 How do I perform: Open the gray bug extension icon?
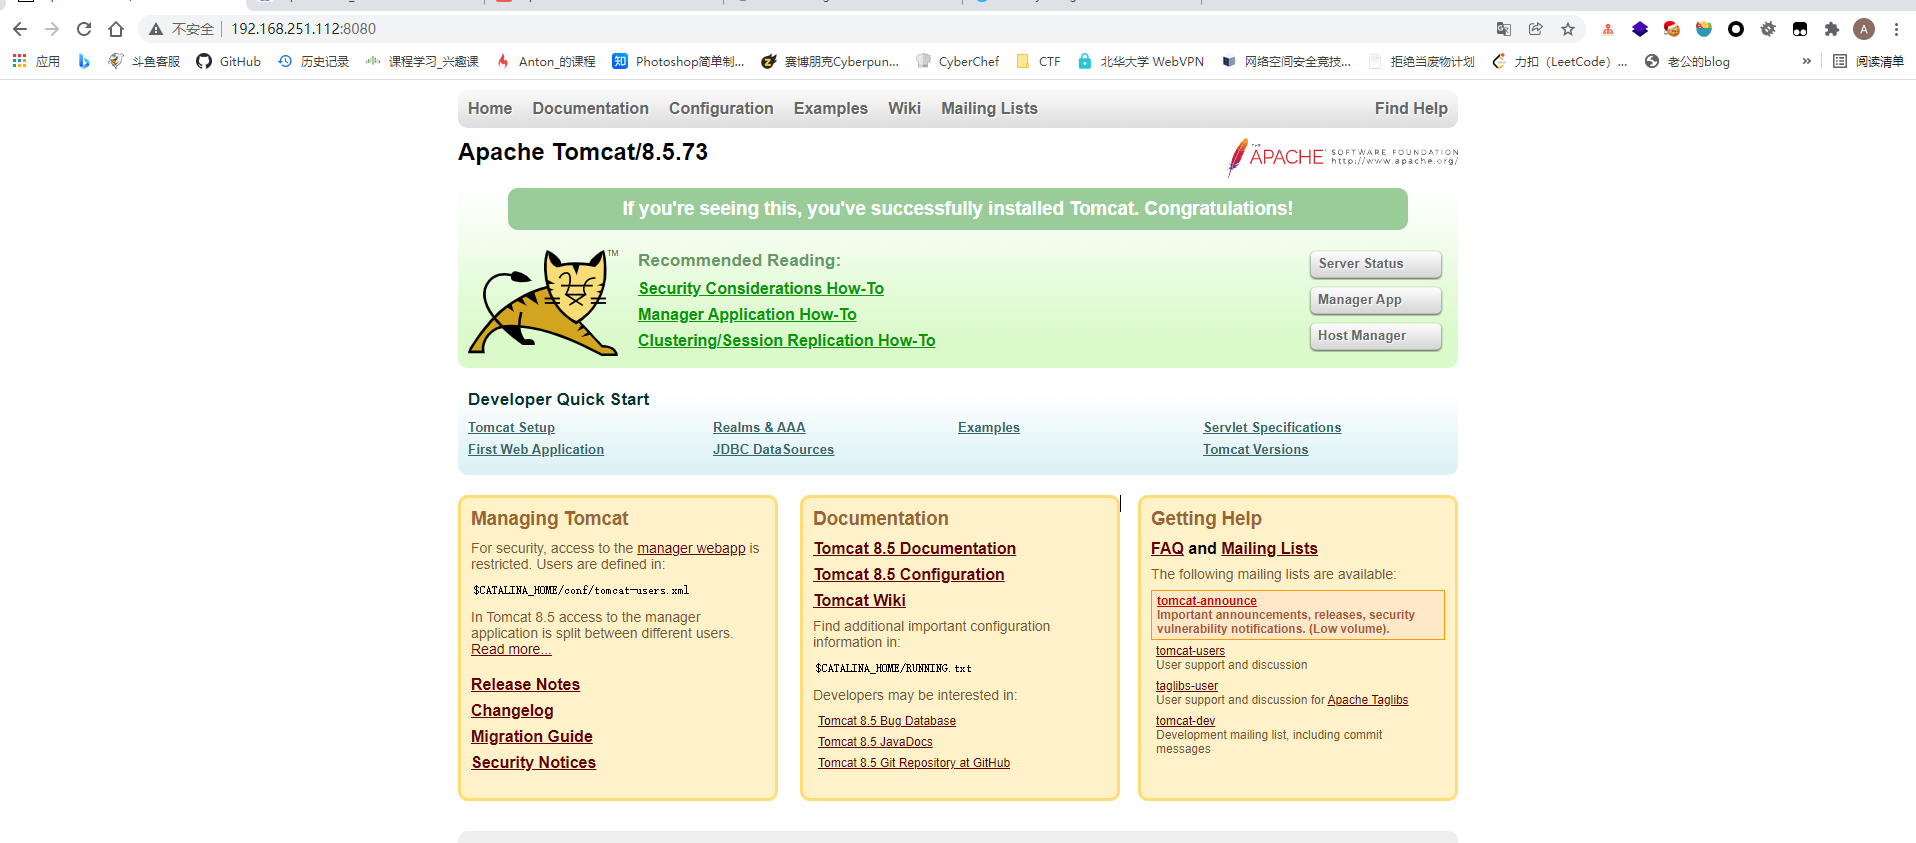[1768, 29]
